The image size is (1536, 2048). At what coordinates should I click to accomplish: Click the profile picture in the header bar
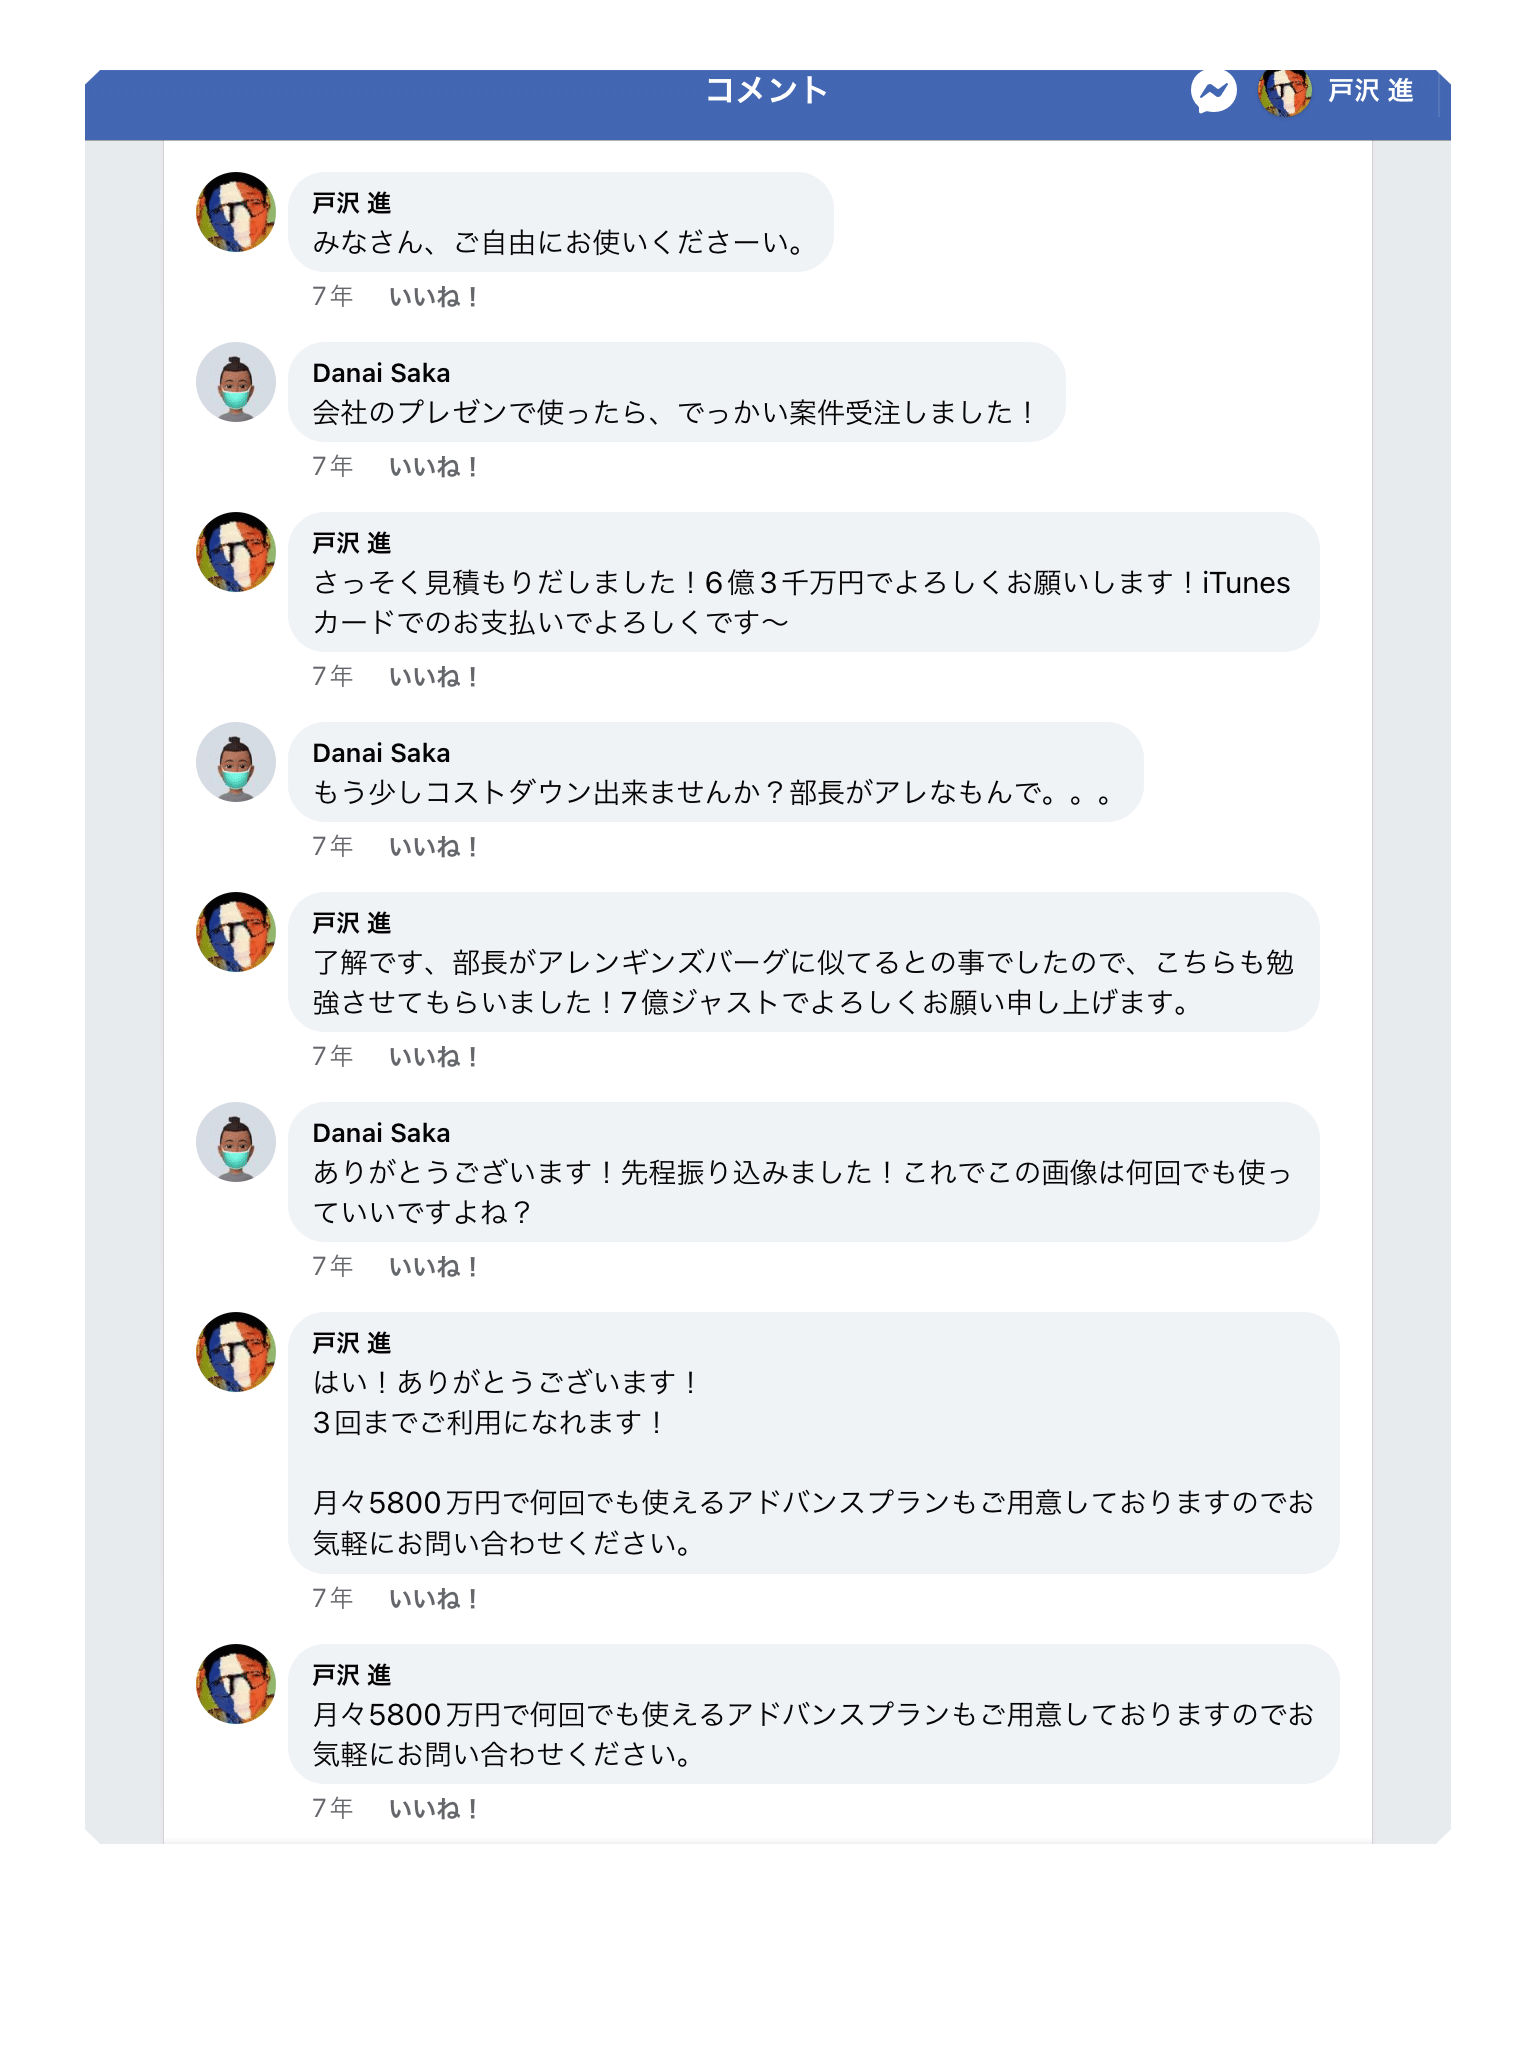click(x=1284, y=92)
